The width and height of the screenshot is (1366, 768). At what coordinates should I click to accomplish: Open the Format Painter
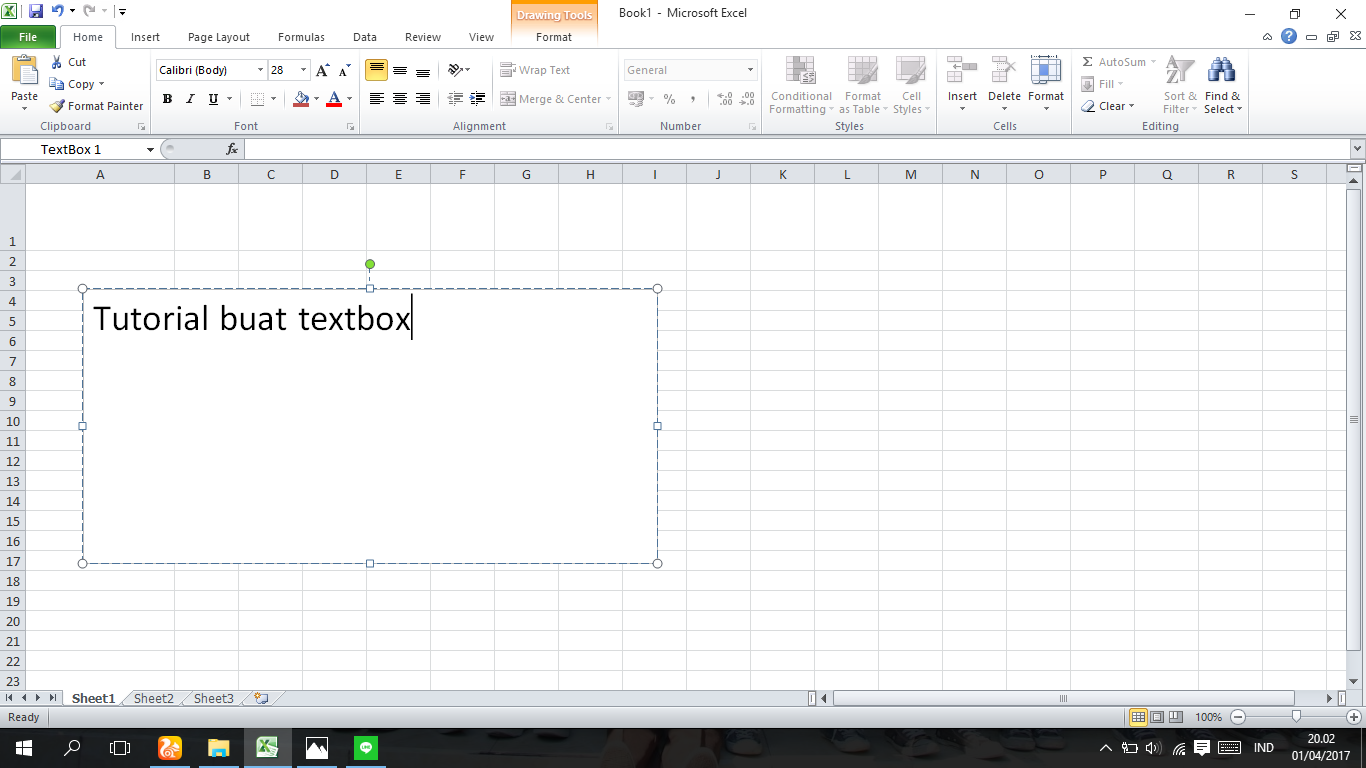tap(96, 105)
